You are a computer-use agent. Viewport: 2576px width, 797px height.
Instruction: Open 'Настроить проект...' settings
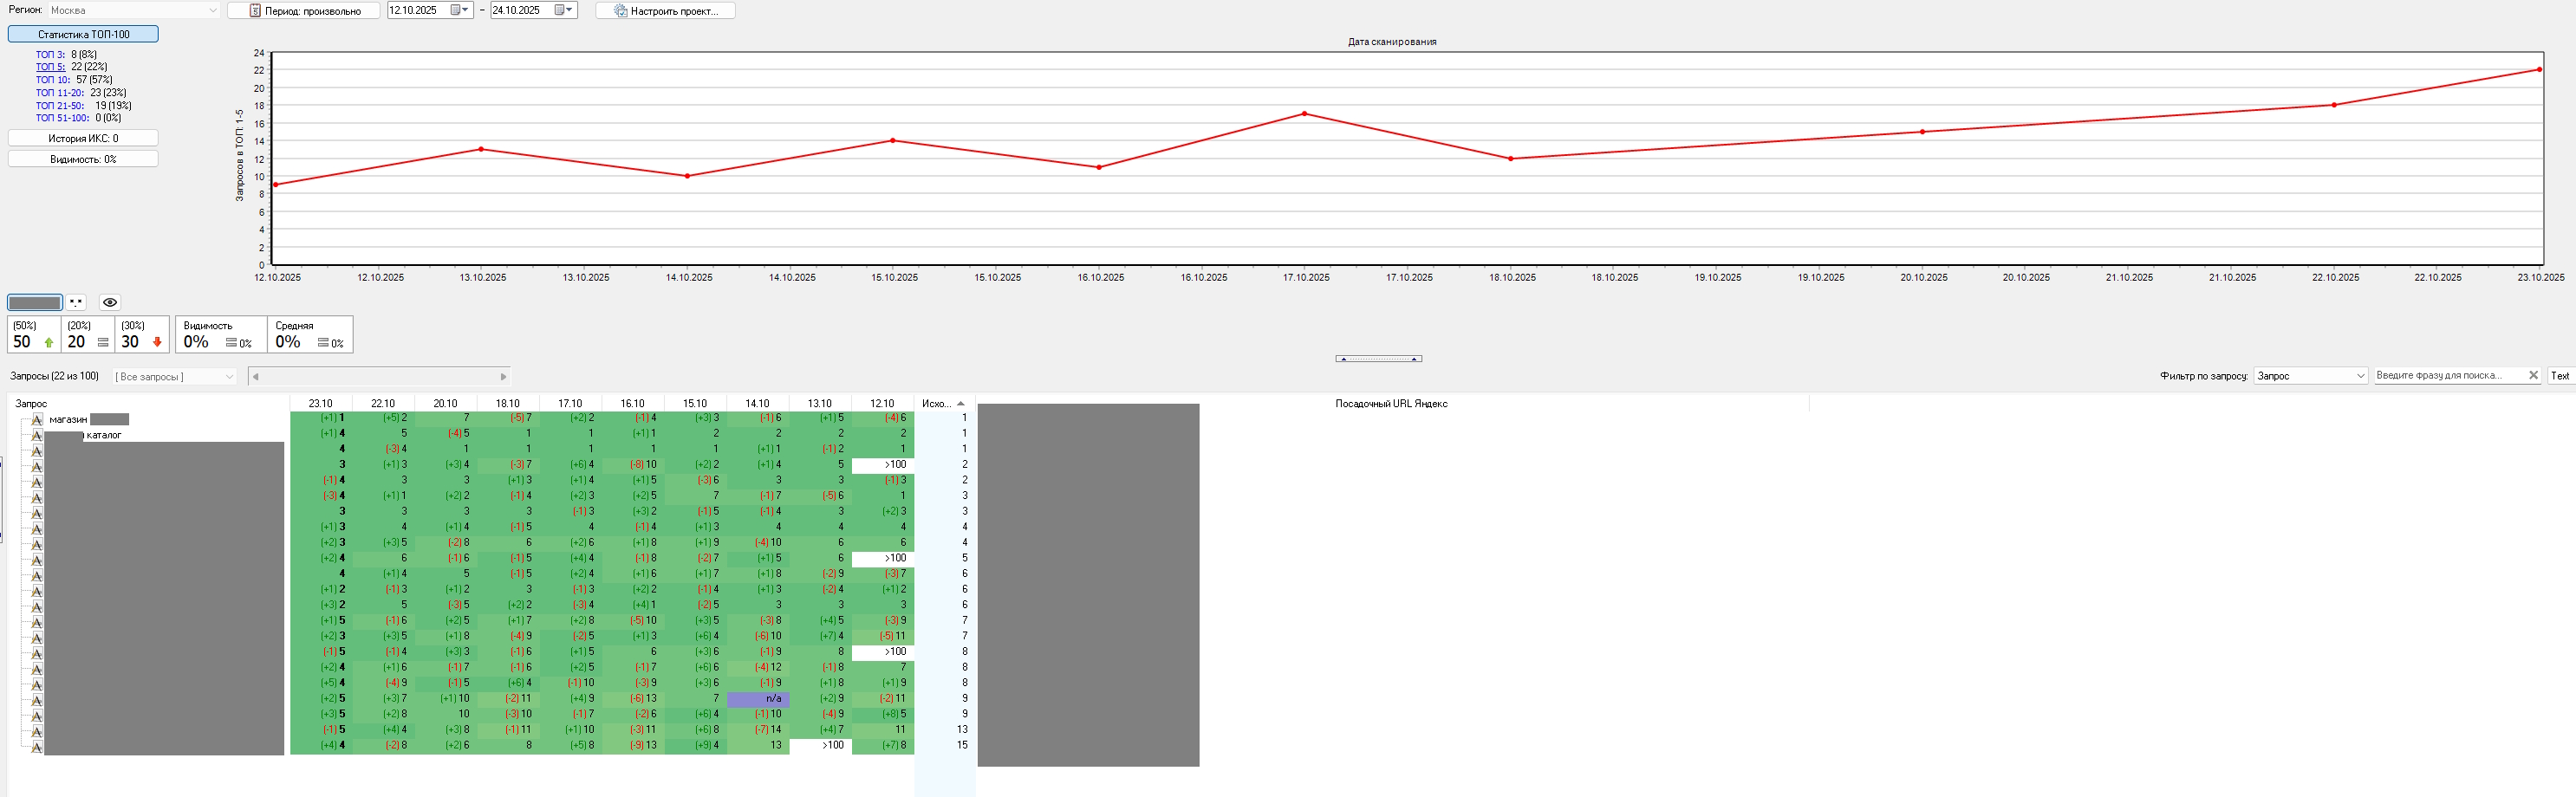665,10
